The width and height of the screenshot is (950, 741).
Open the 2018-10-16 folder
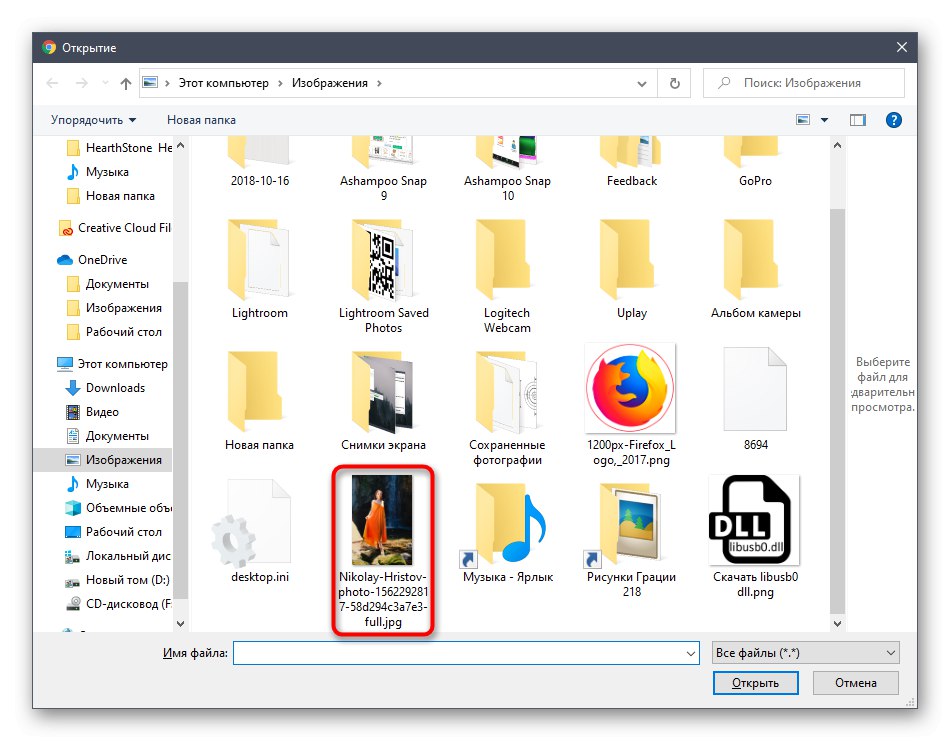(x=260, y=162)
